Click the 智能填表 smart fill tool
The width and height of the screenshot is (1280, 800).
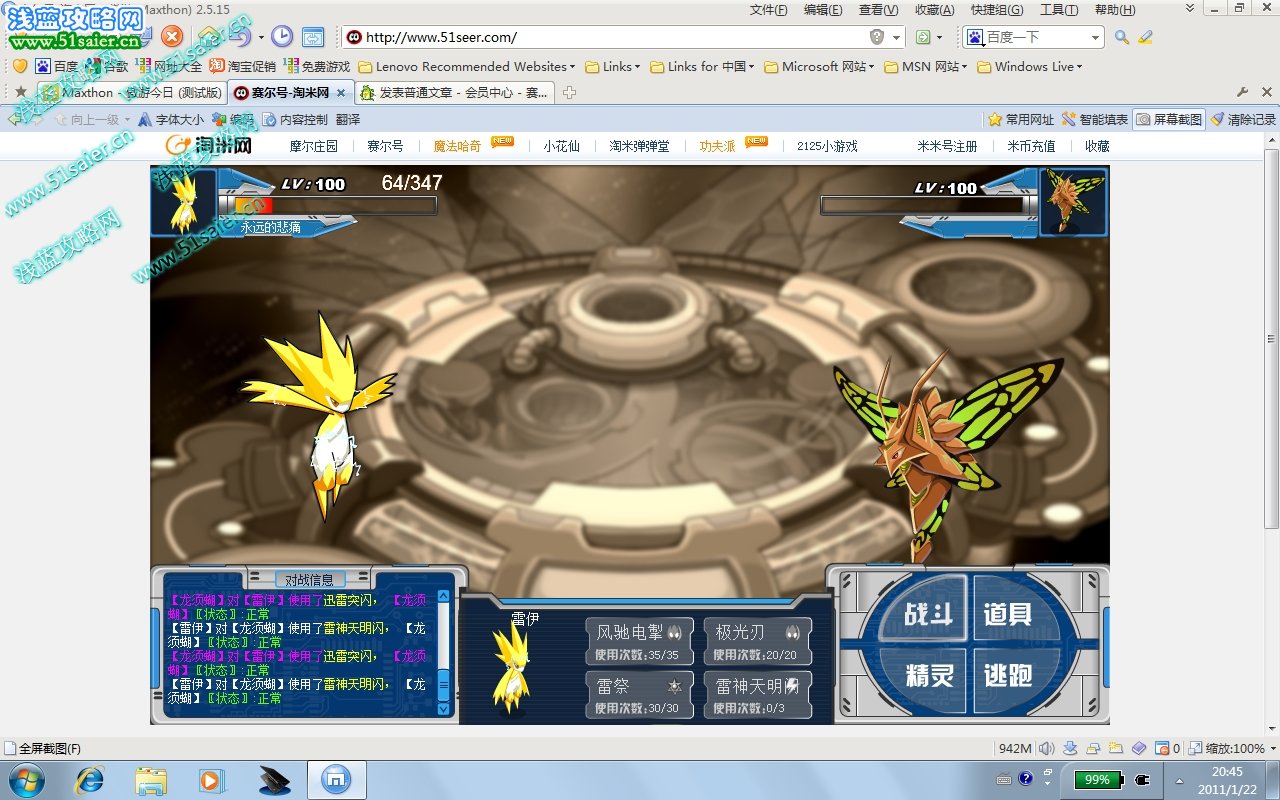pyautogui.click(x=1095, y=119)
